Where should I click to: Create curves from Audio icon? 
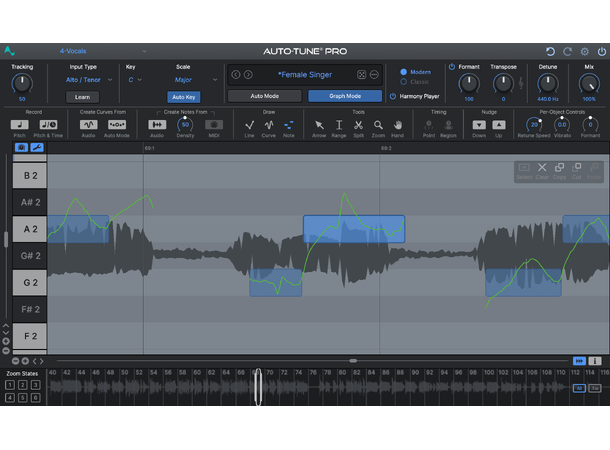point(88,124)
